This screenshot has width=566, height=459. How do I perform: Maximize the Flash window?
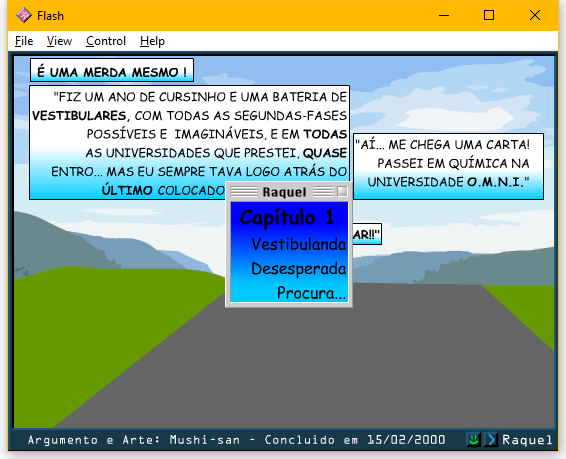tap(489, 15)
